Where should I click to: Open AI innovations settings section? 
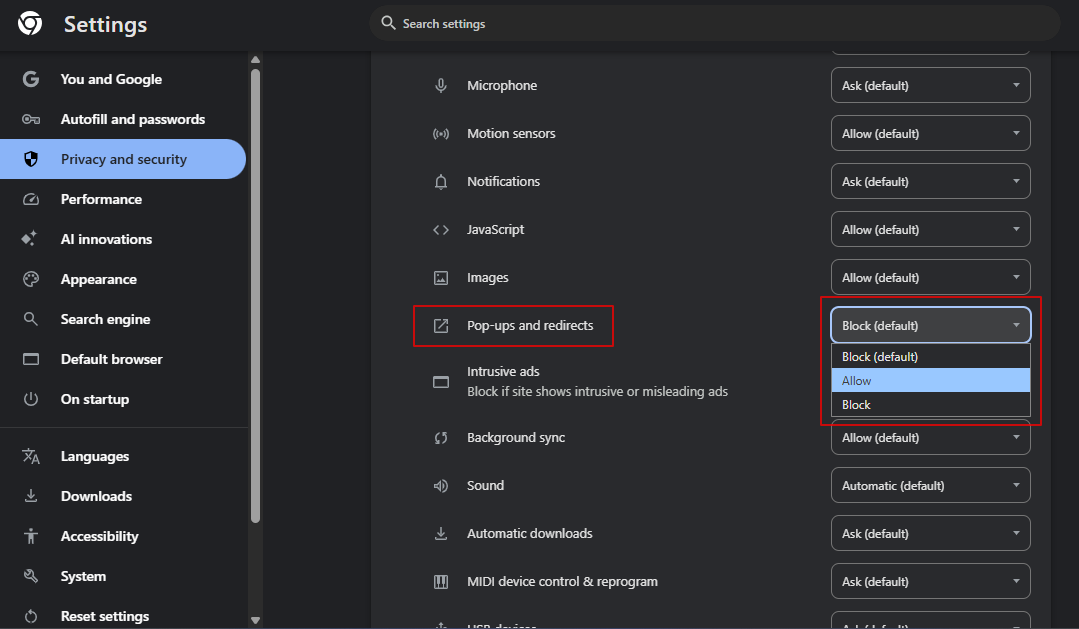pyautogui.click(x=122, y=239)
